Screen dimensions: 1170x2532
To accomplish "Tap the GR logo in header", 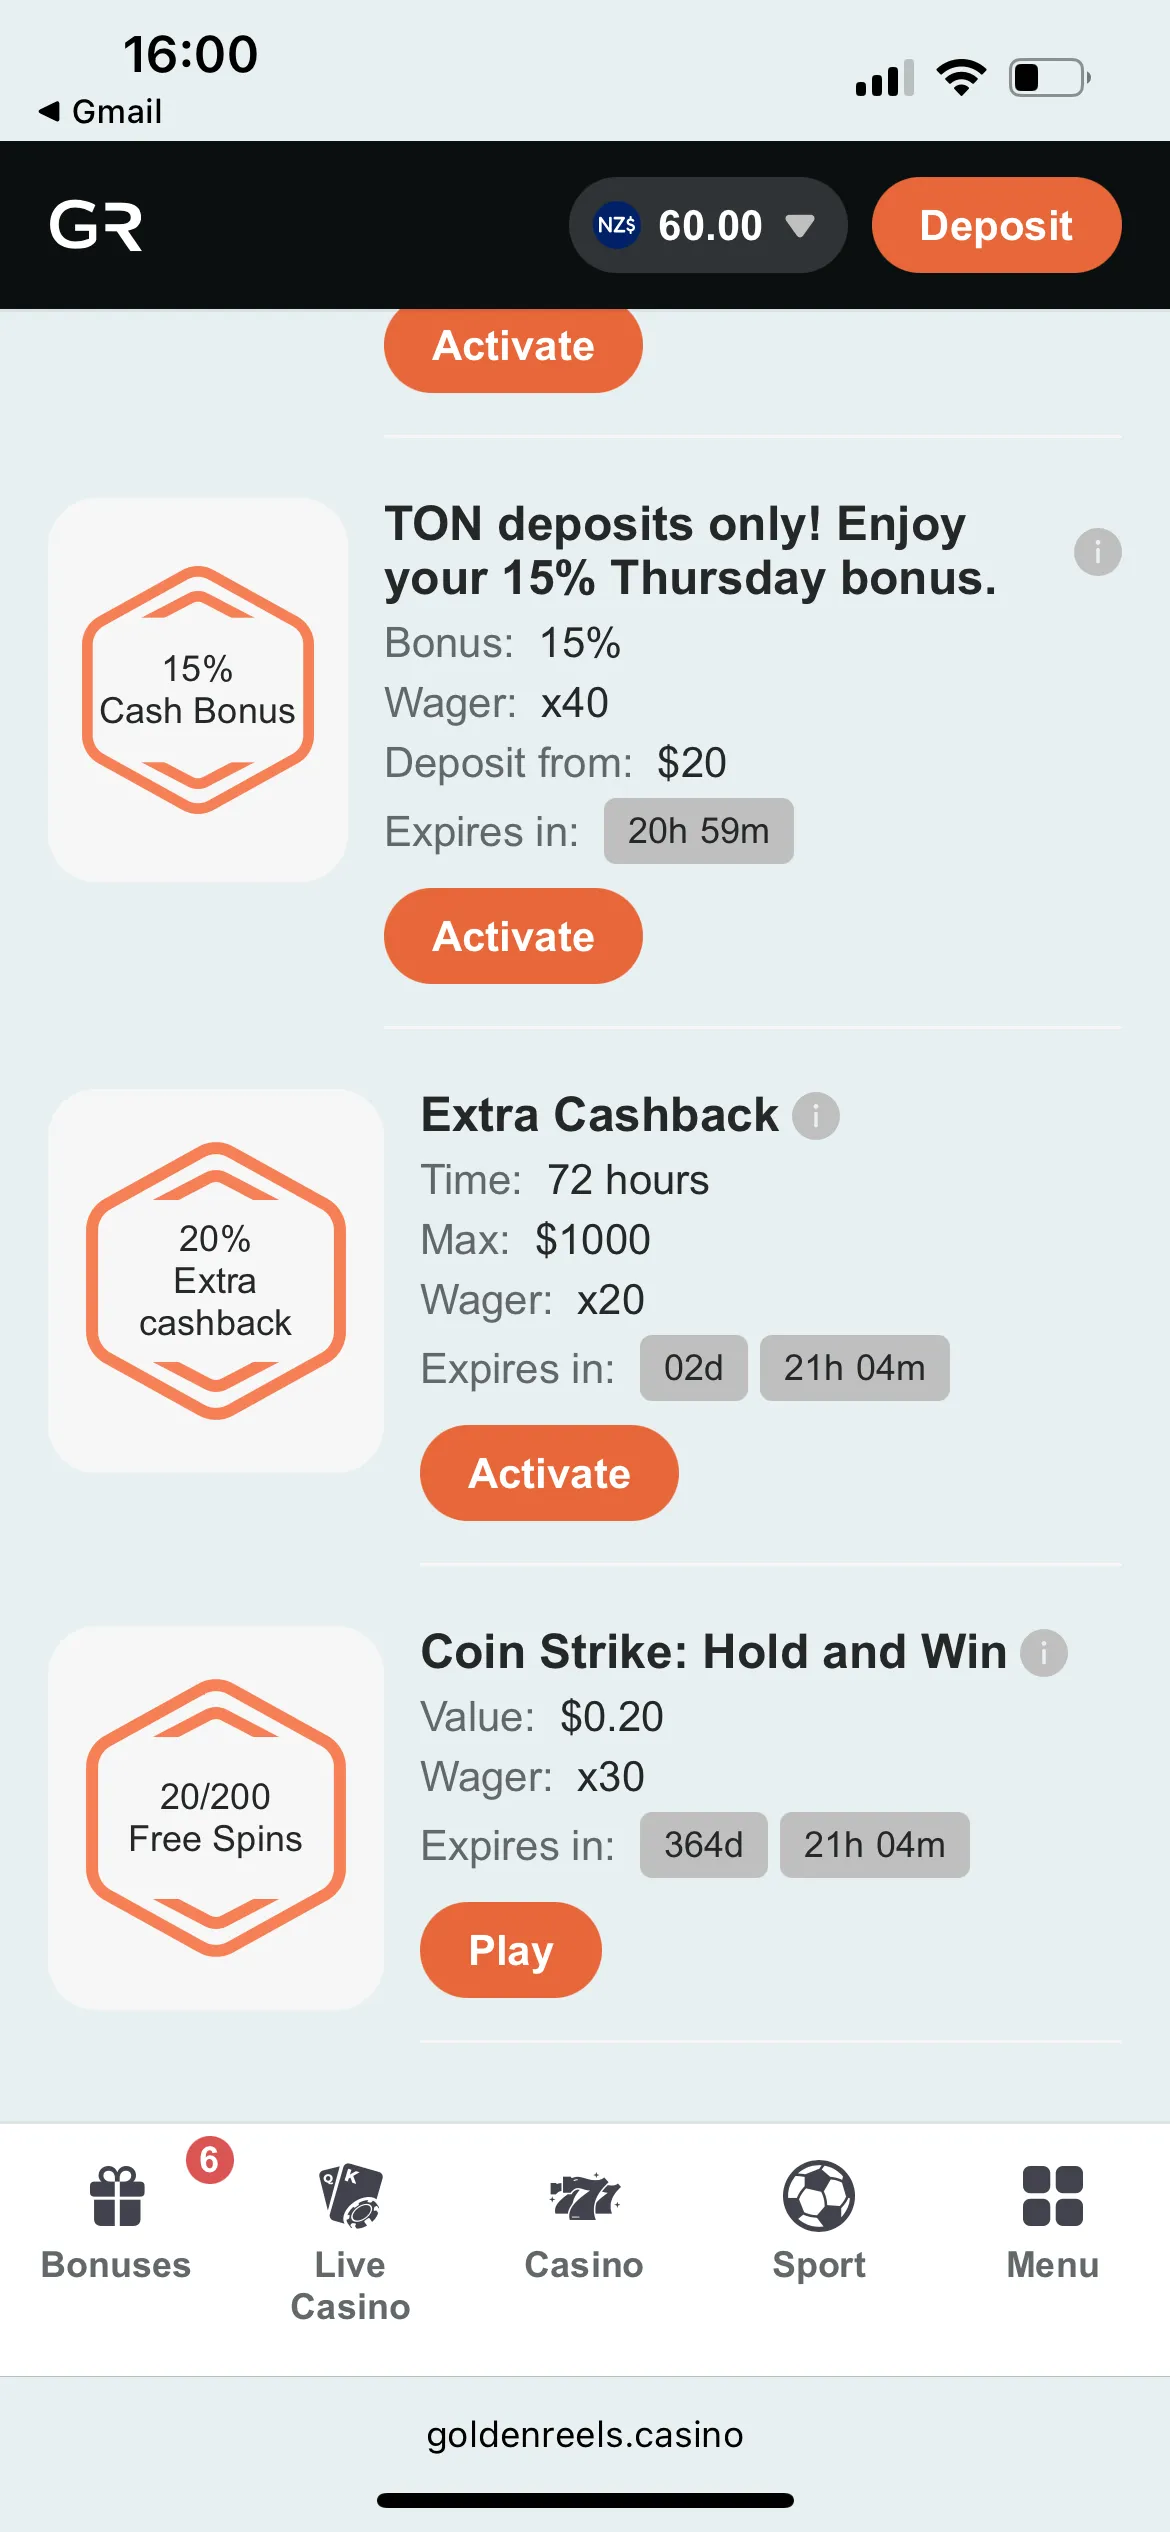I will click(96, 225).
